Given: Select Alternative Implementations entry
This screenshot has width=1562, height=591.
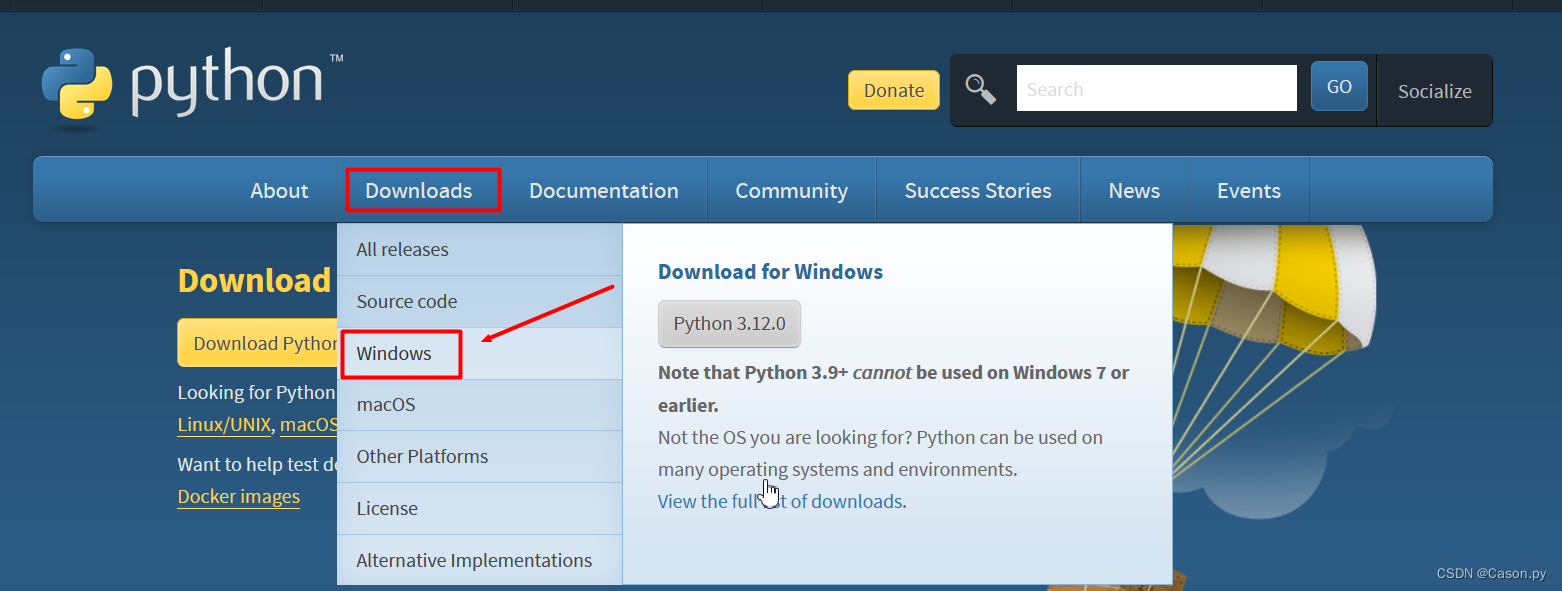Looking at the screenshot, I should tap(479, 560).
